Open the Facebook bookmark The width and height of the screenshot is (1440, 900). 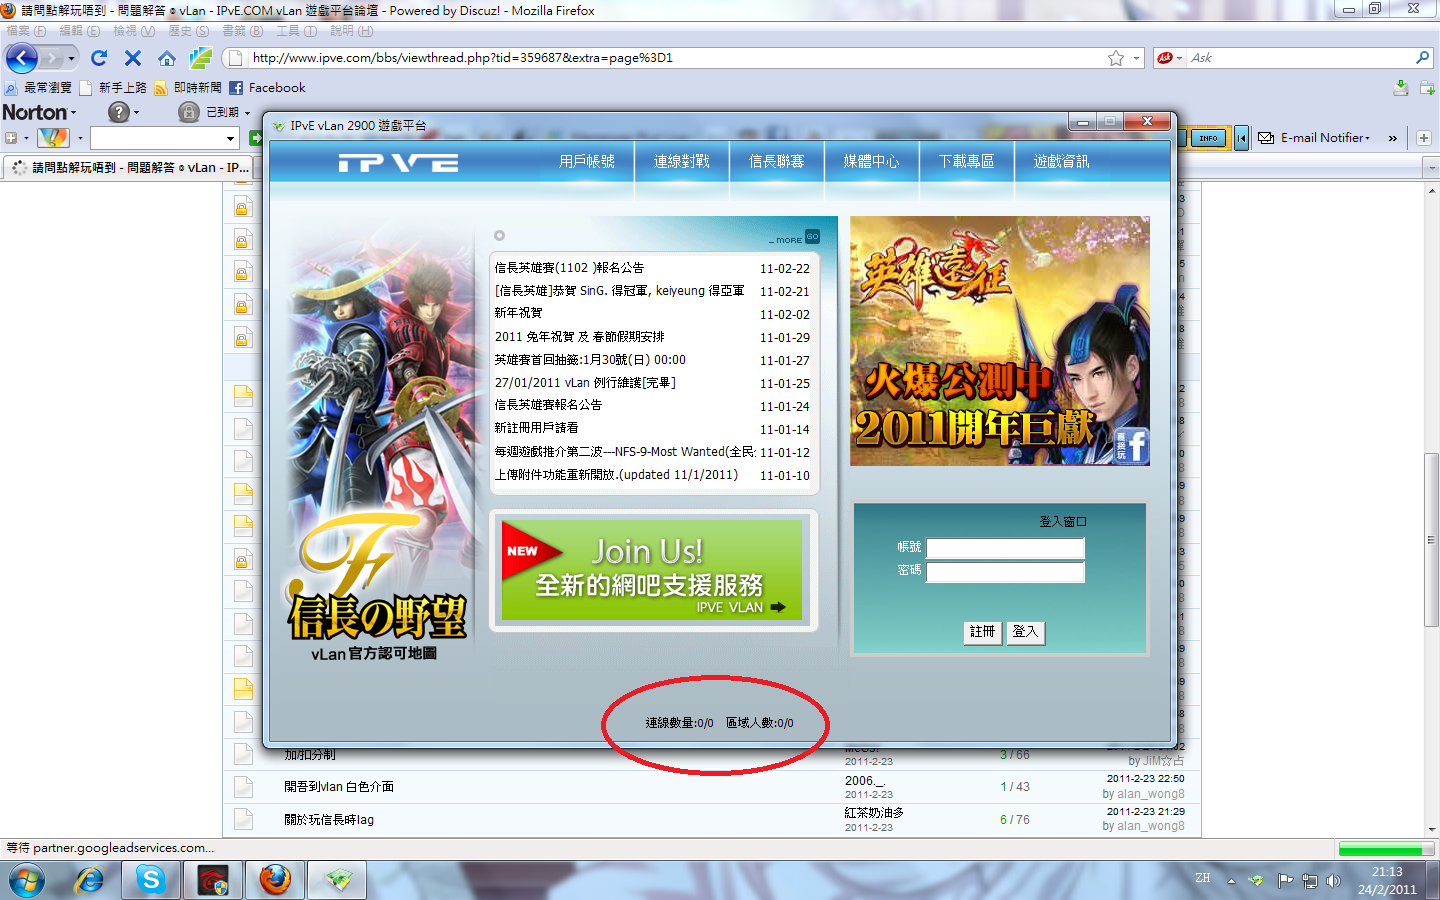pyautogui.click(x=267, y=88)
